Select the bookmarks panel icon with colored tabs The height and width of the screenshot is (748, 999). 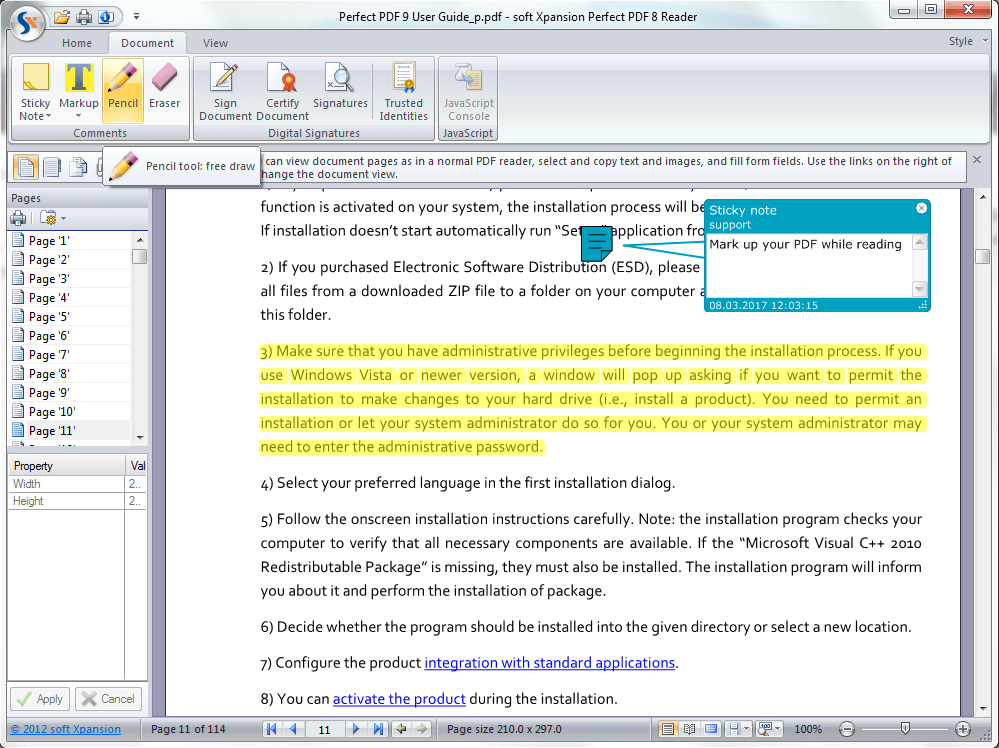[52, 167]
